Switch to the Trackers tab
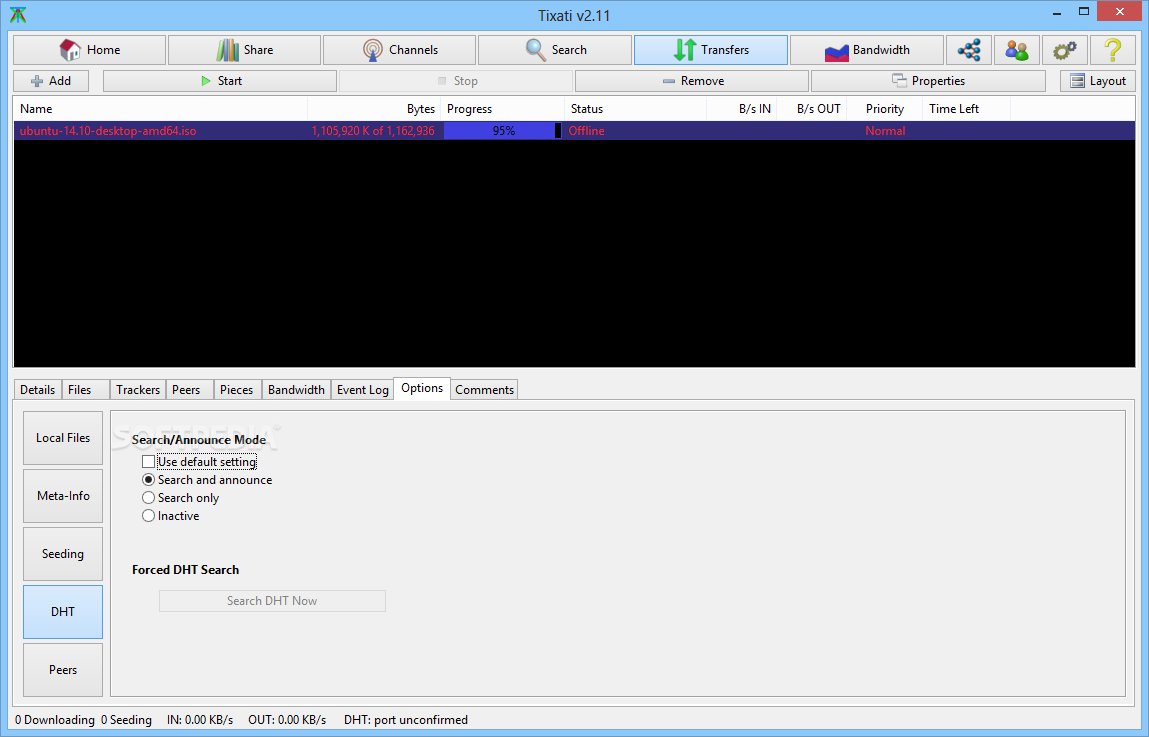 (138, 390)
